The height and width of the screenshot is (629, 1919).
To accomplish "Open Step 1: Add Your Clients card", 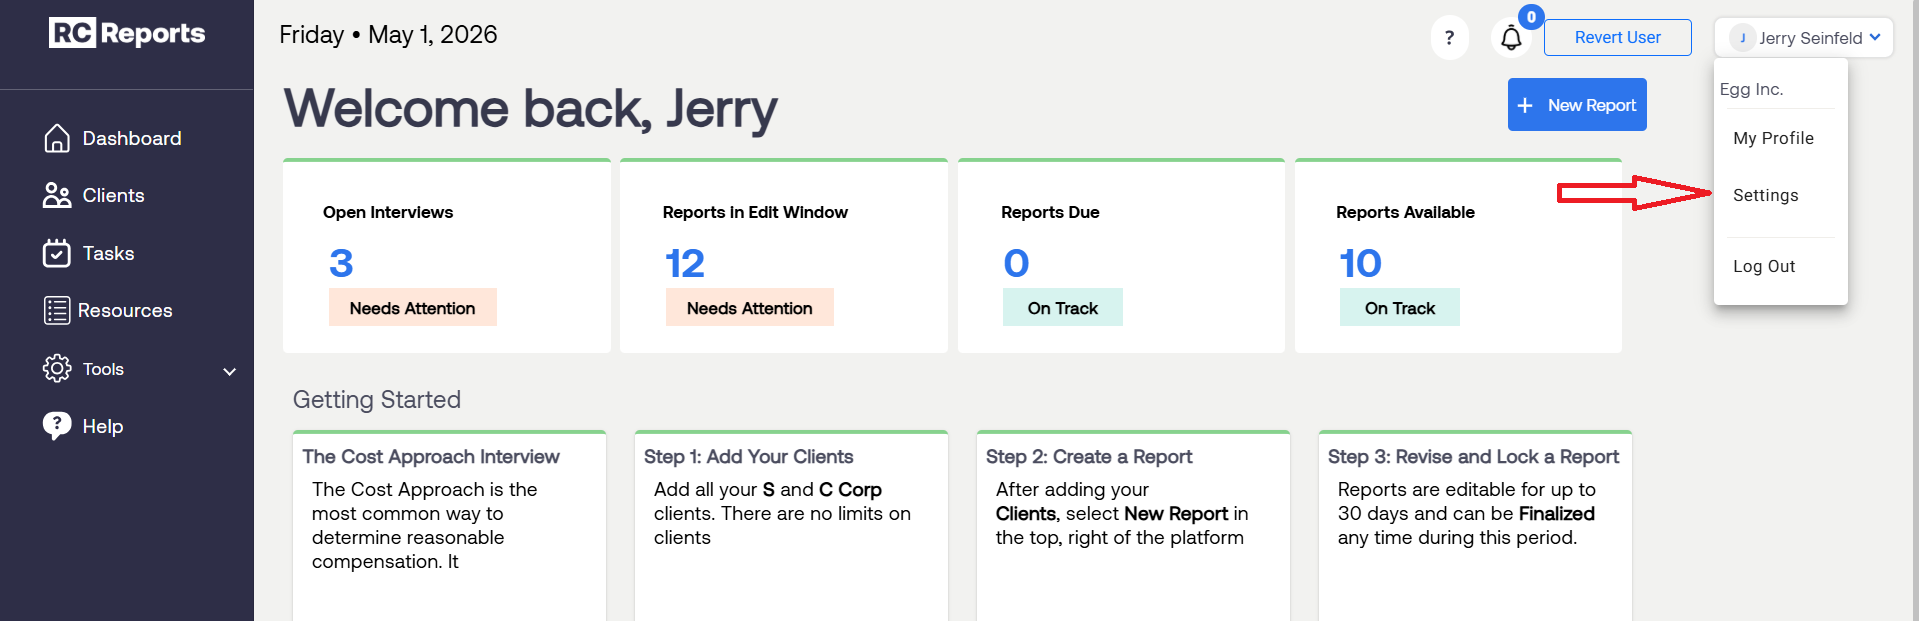I will 791,526.
